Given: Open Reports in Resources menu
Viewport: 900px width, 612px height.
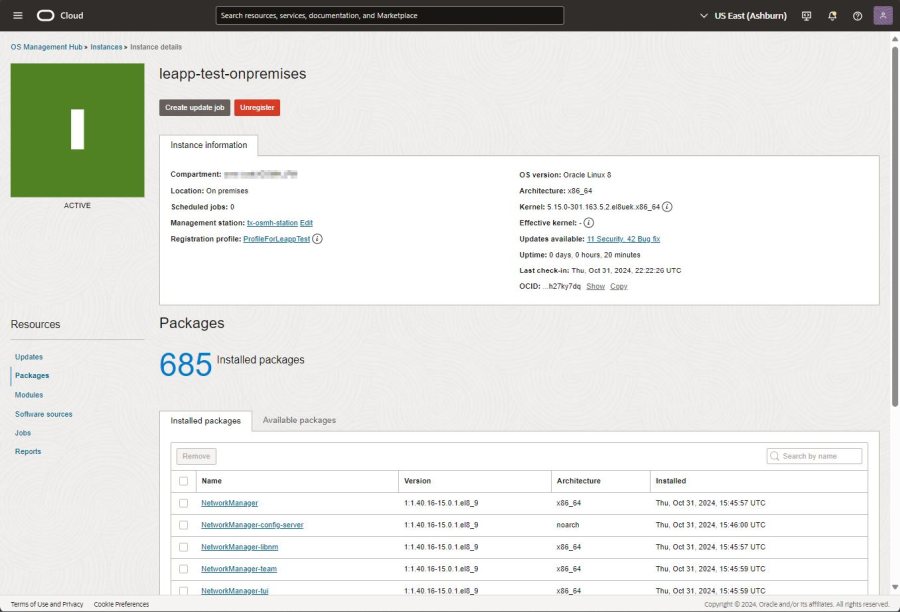Looking at the screenshot, I should click(x=28, y=451).
